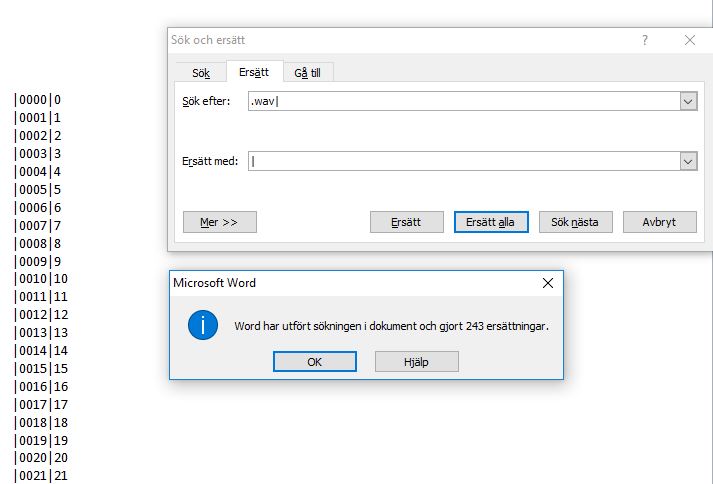Confirm the message with OK

point(314,361)
